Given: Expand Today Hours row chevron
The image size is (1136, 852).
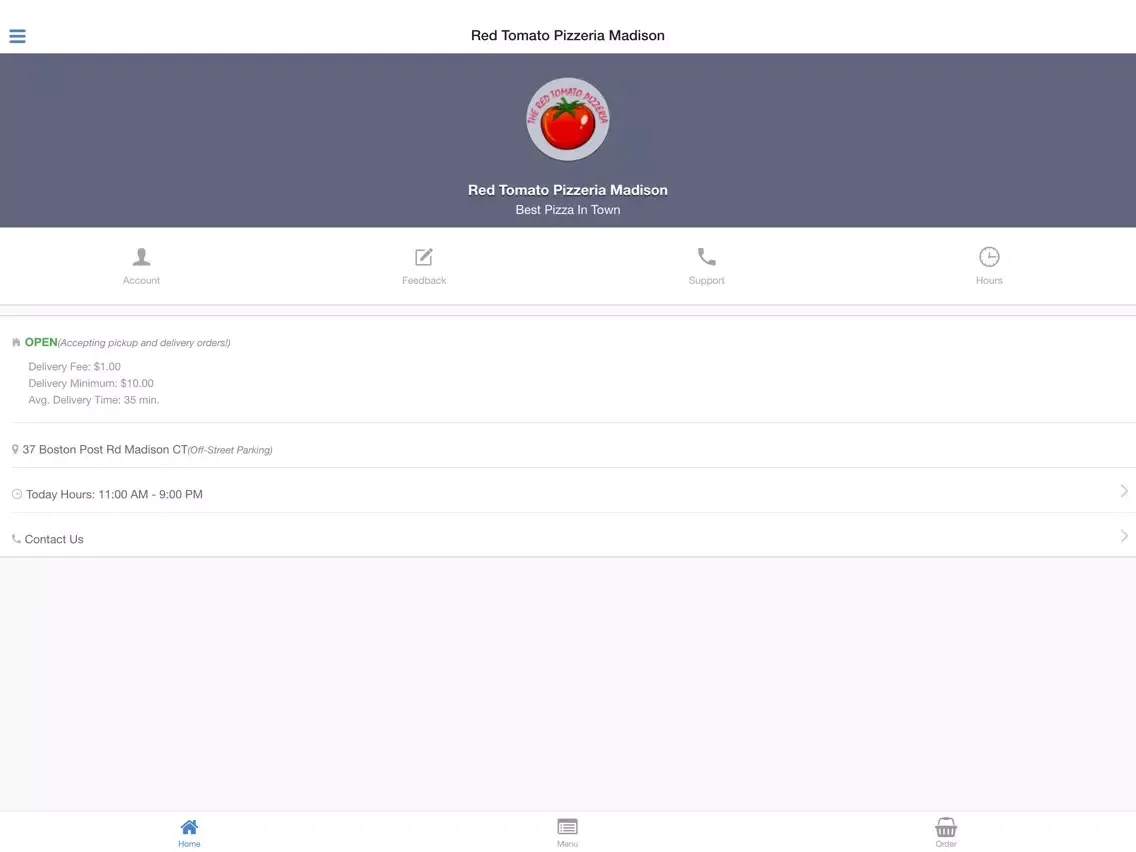Looking at the screenshot, I should click(1124, 491).
